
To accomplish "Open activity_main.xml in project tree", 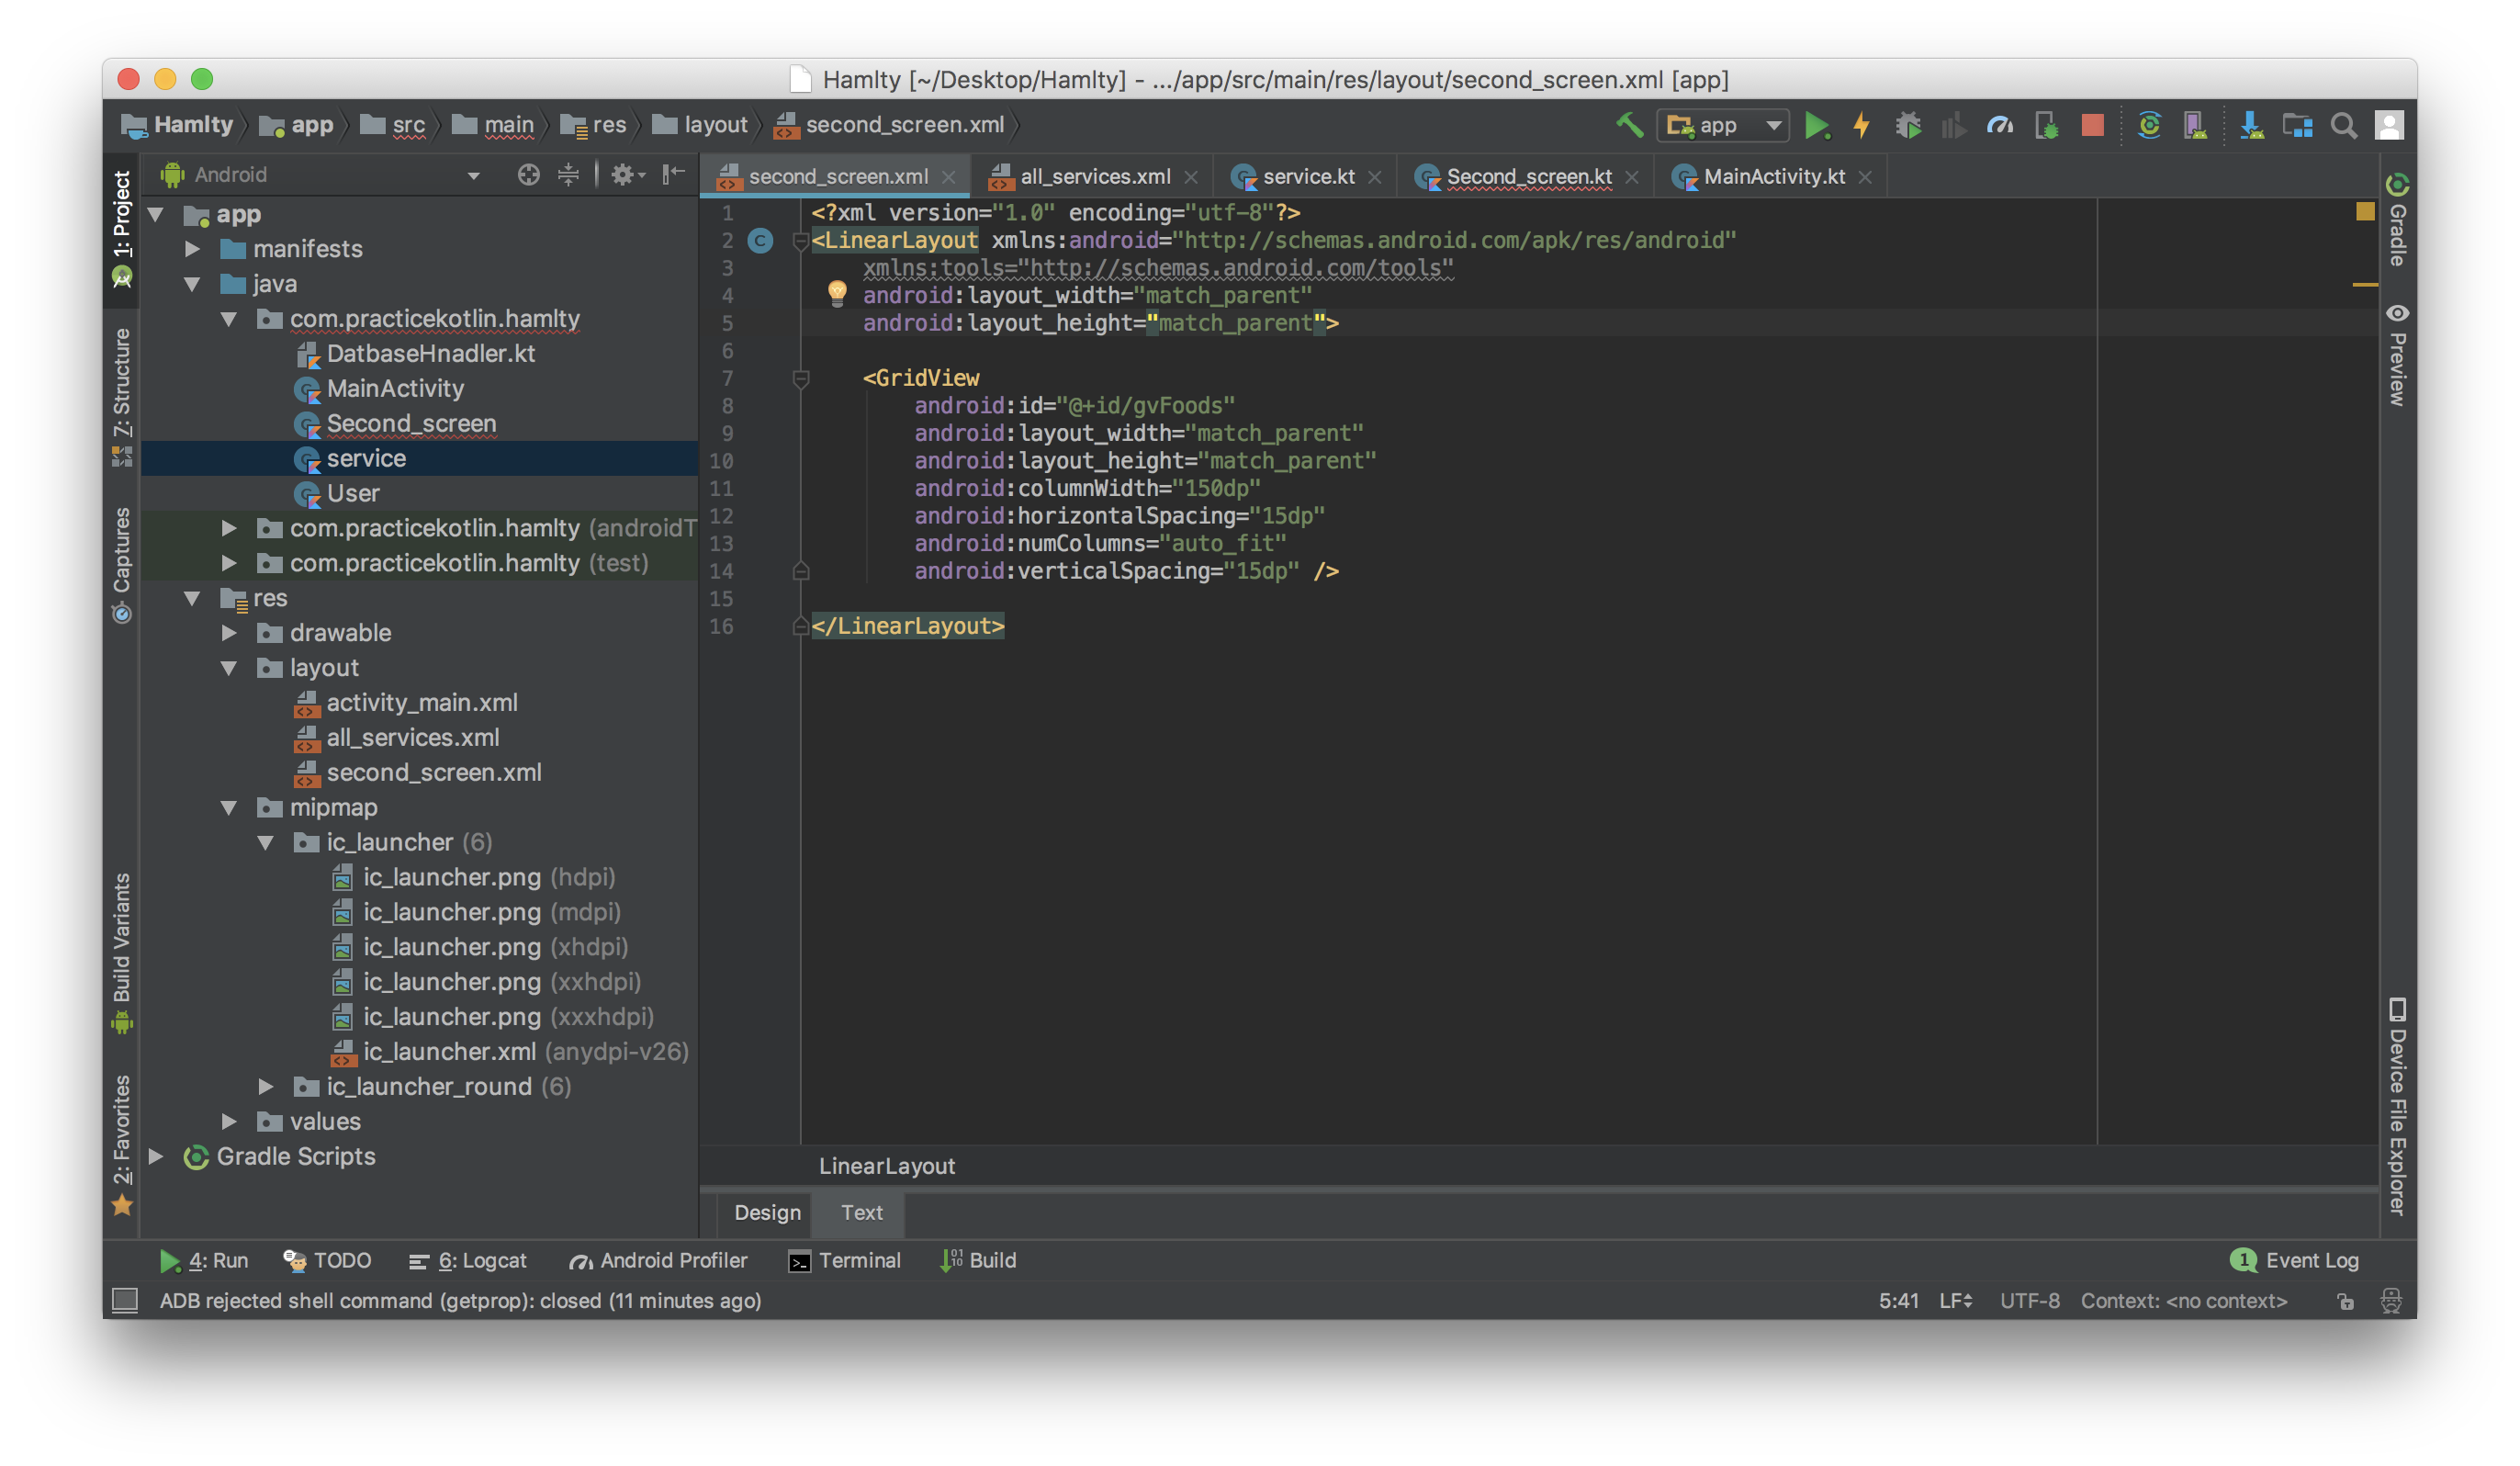I will (421, 702).
